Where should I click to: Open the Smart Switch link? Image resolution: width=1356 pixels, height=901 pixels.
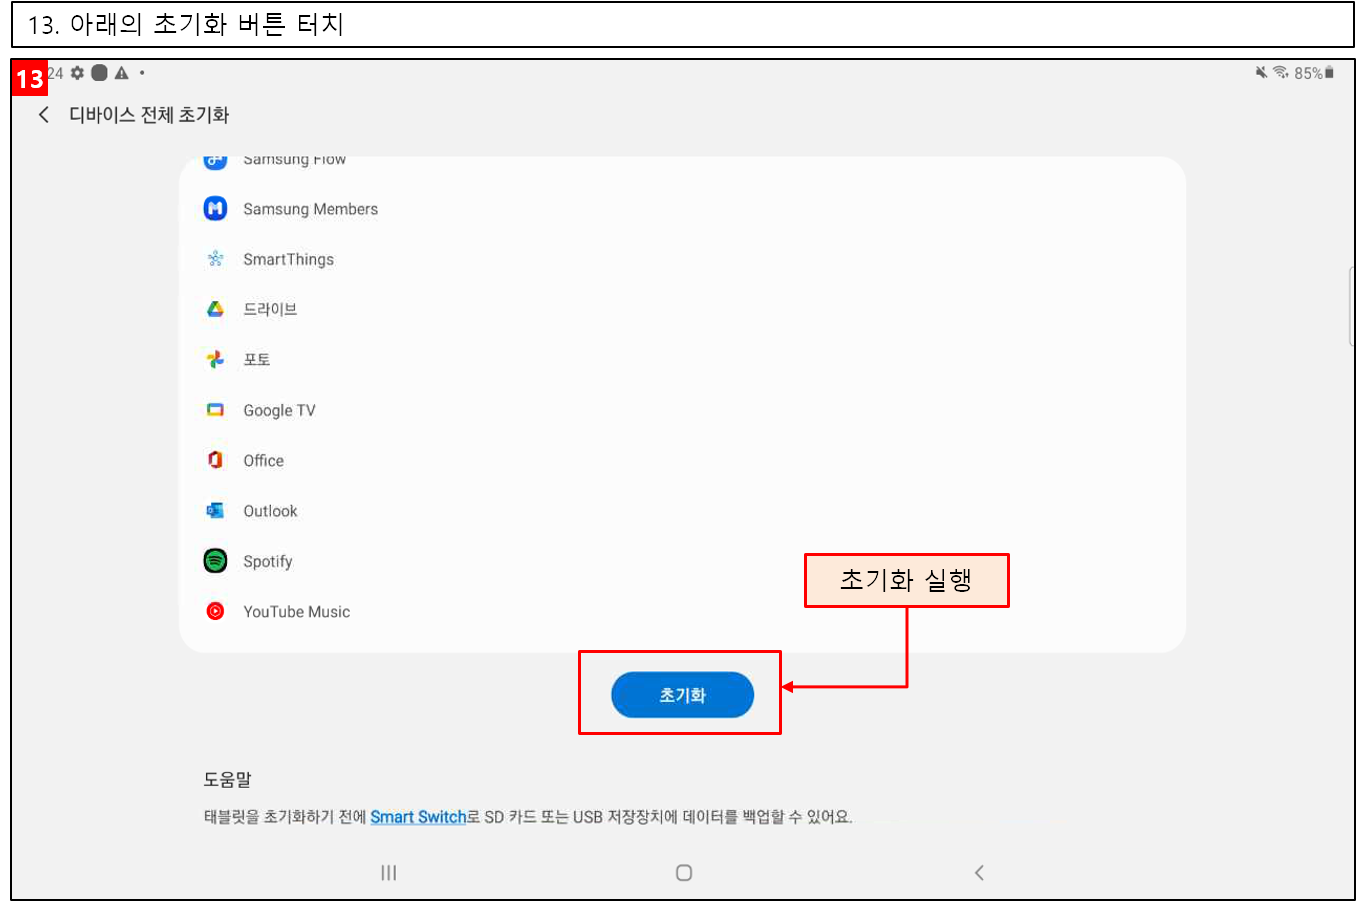(418, 817)
